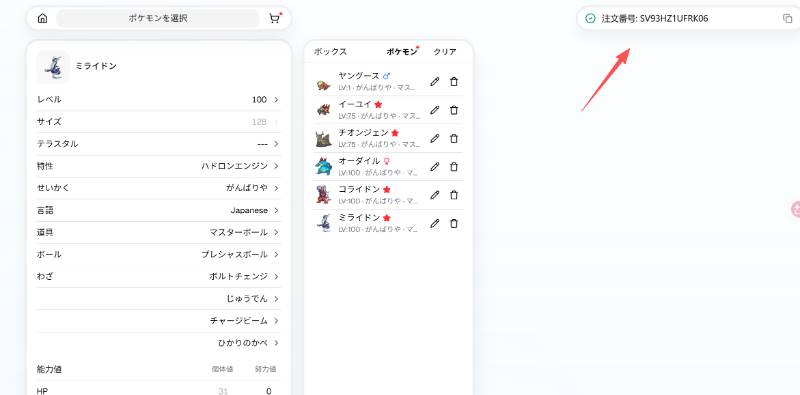Delete the ミライドン list entry
800x395 pixels.
454,223
